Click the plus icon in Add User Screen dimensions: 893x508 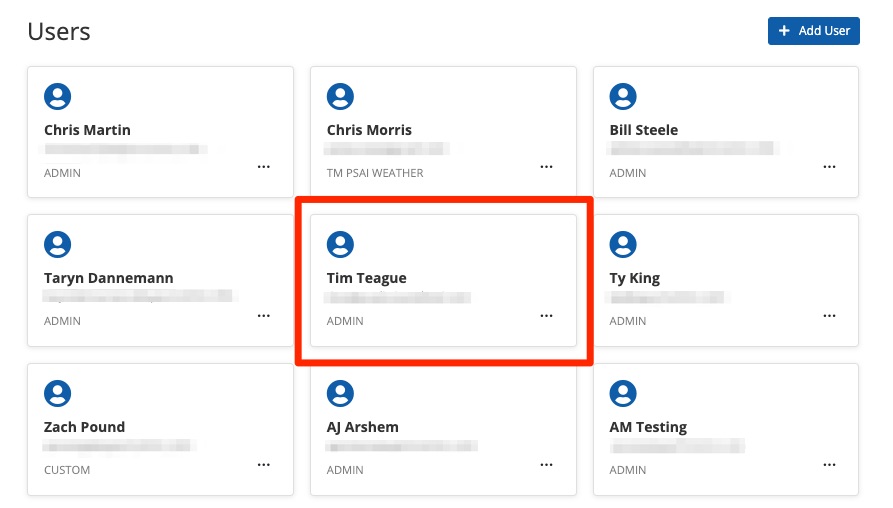[x=784, y=31]
